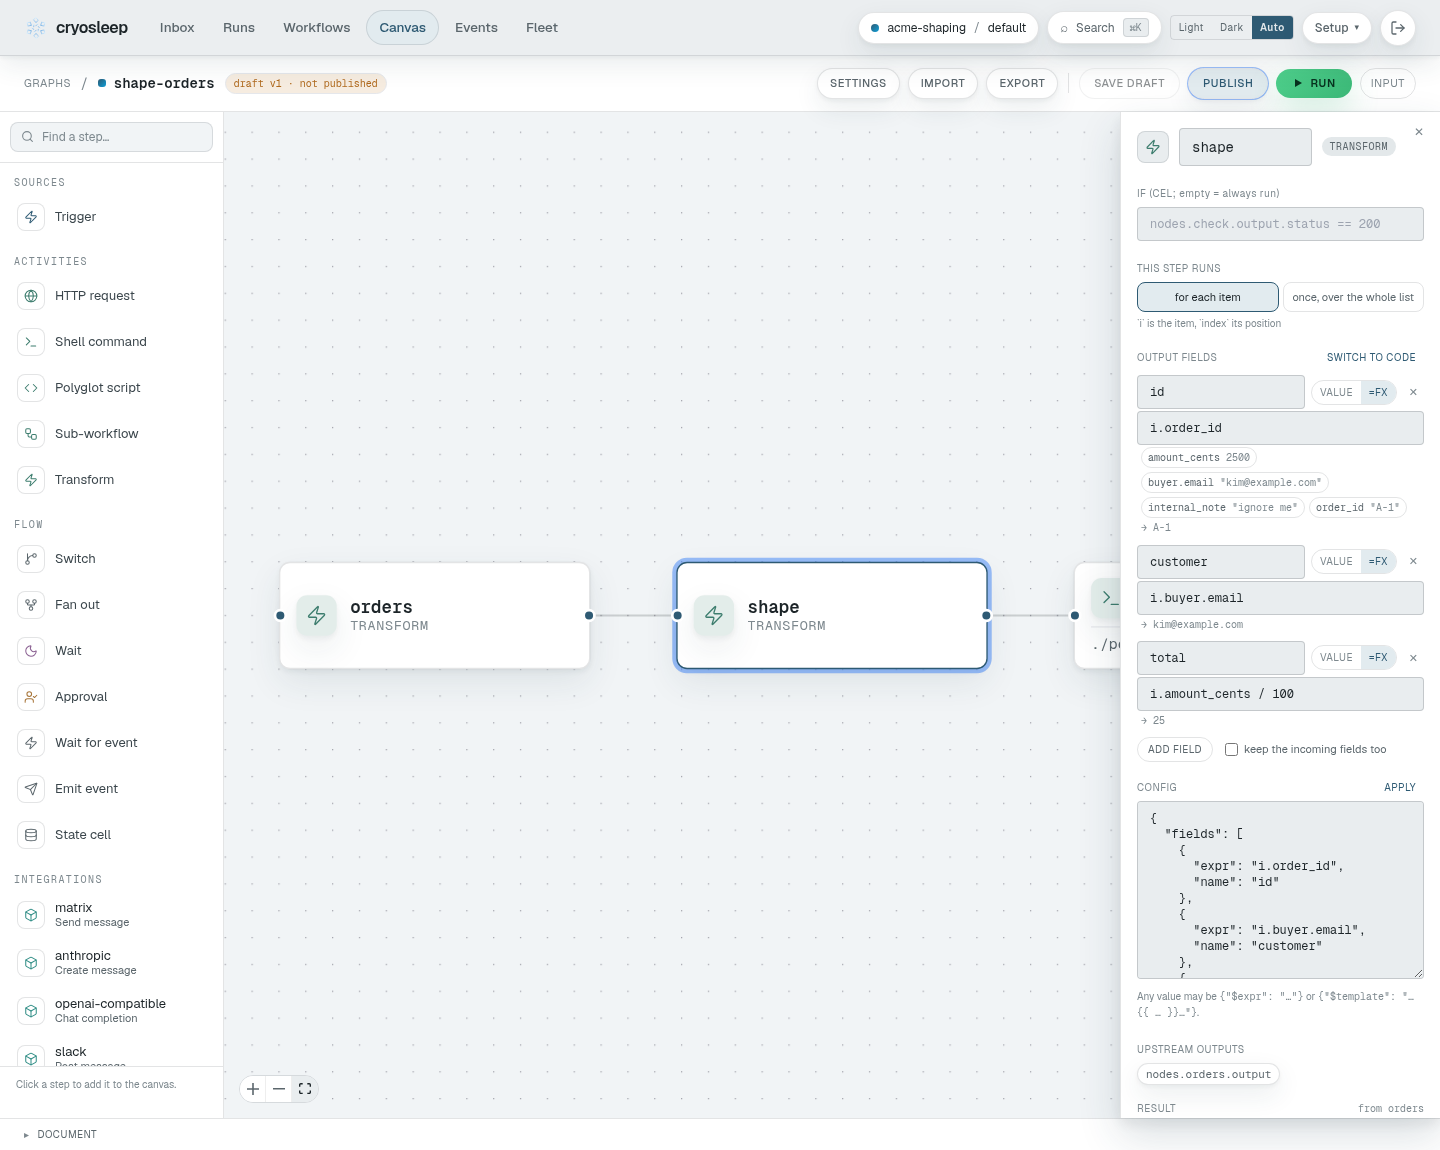Open the Inbox tab
Image resolution: width=1440 pixels, height=1150 pixels.
[177, 28]
